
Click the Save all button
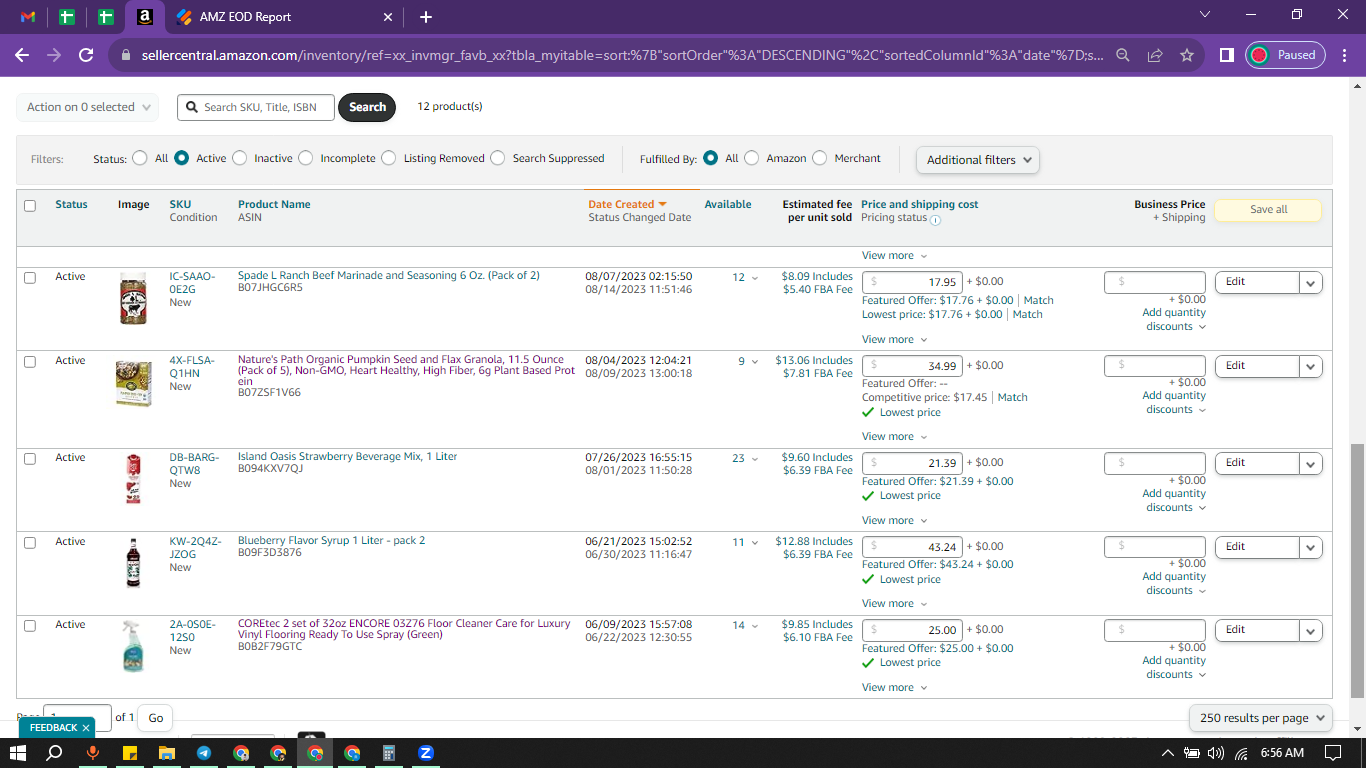(1268, 210)
